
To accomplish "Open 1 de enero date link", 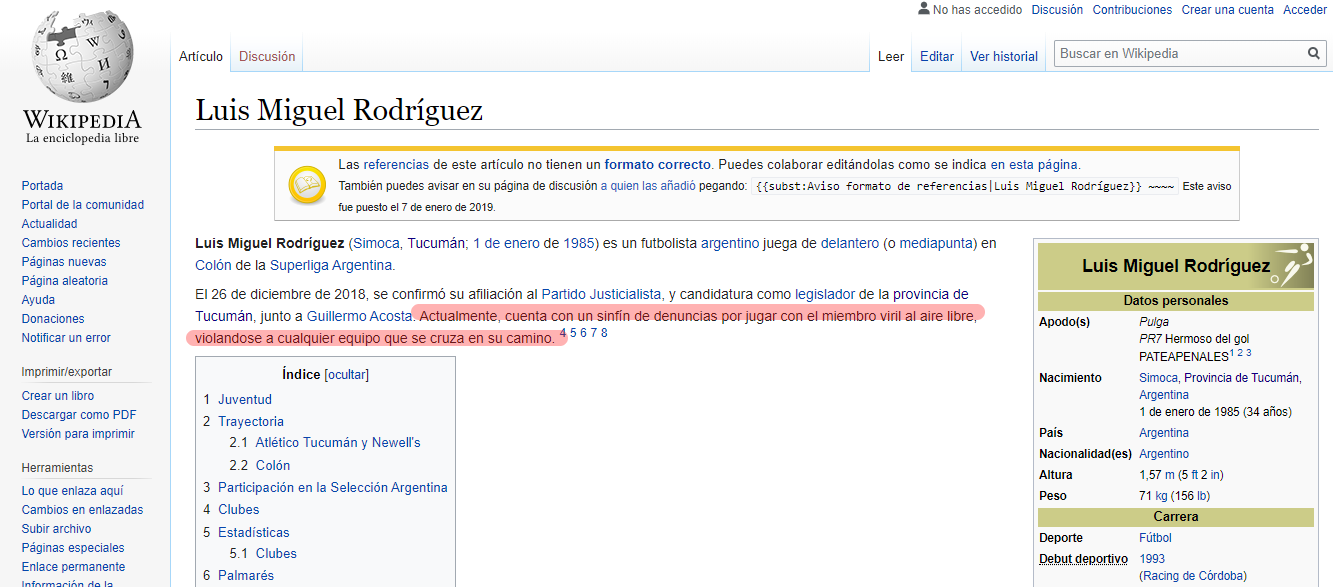I will (507, 243).
